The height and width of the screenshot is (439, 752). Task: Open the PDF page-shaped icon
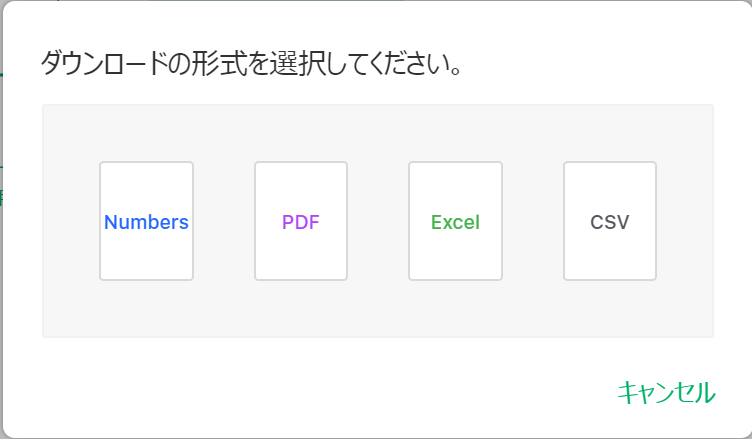coord(301,221)
